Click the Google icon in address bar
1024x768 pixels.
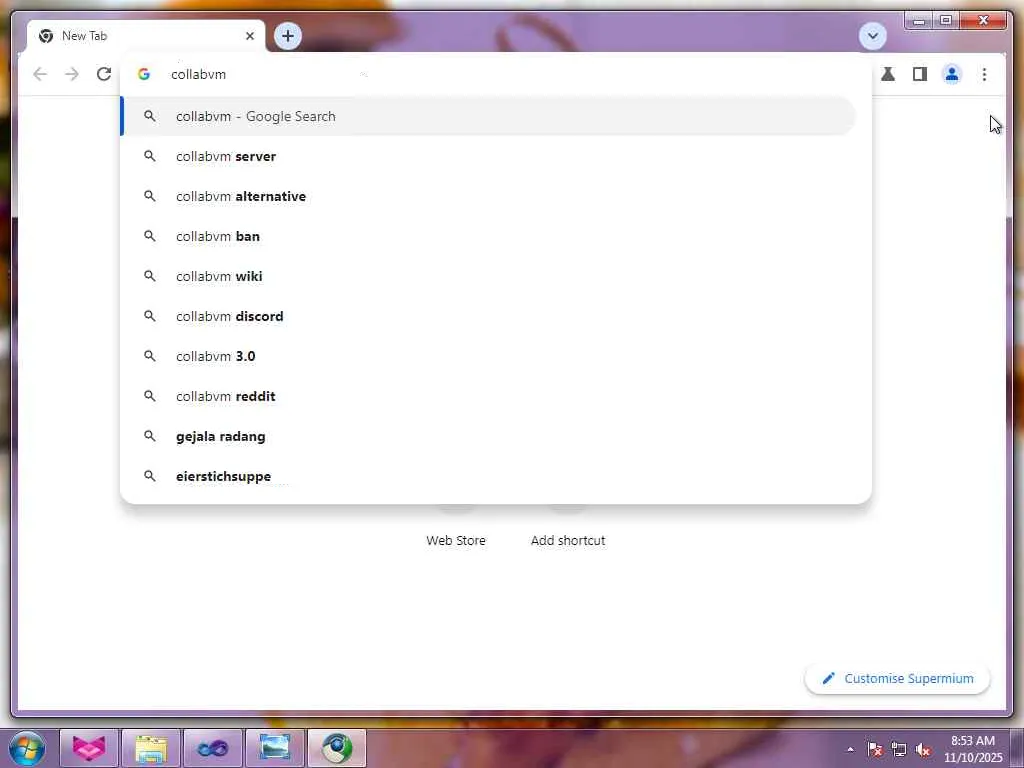[144, 74]
